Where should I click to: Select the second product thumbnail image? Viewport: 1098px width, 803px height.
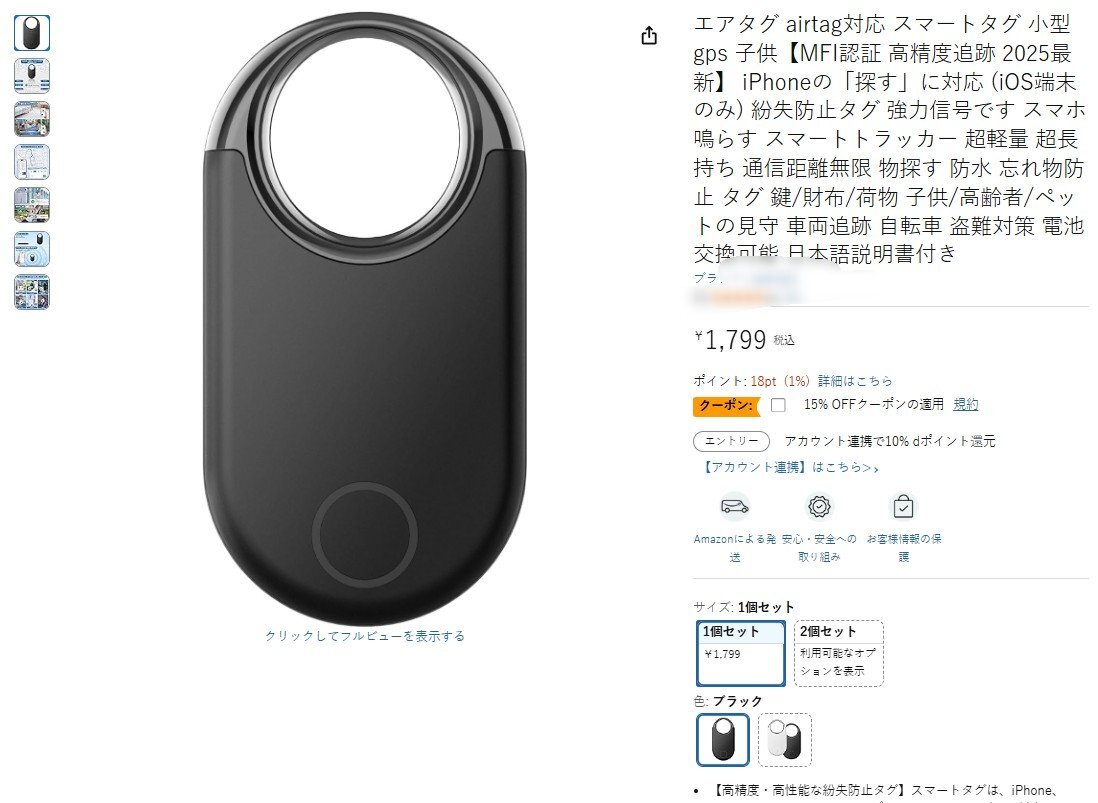coord(32,76)
